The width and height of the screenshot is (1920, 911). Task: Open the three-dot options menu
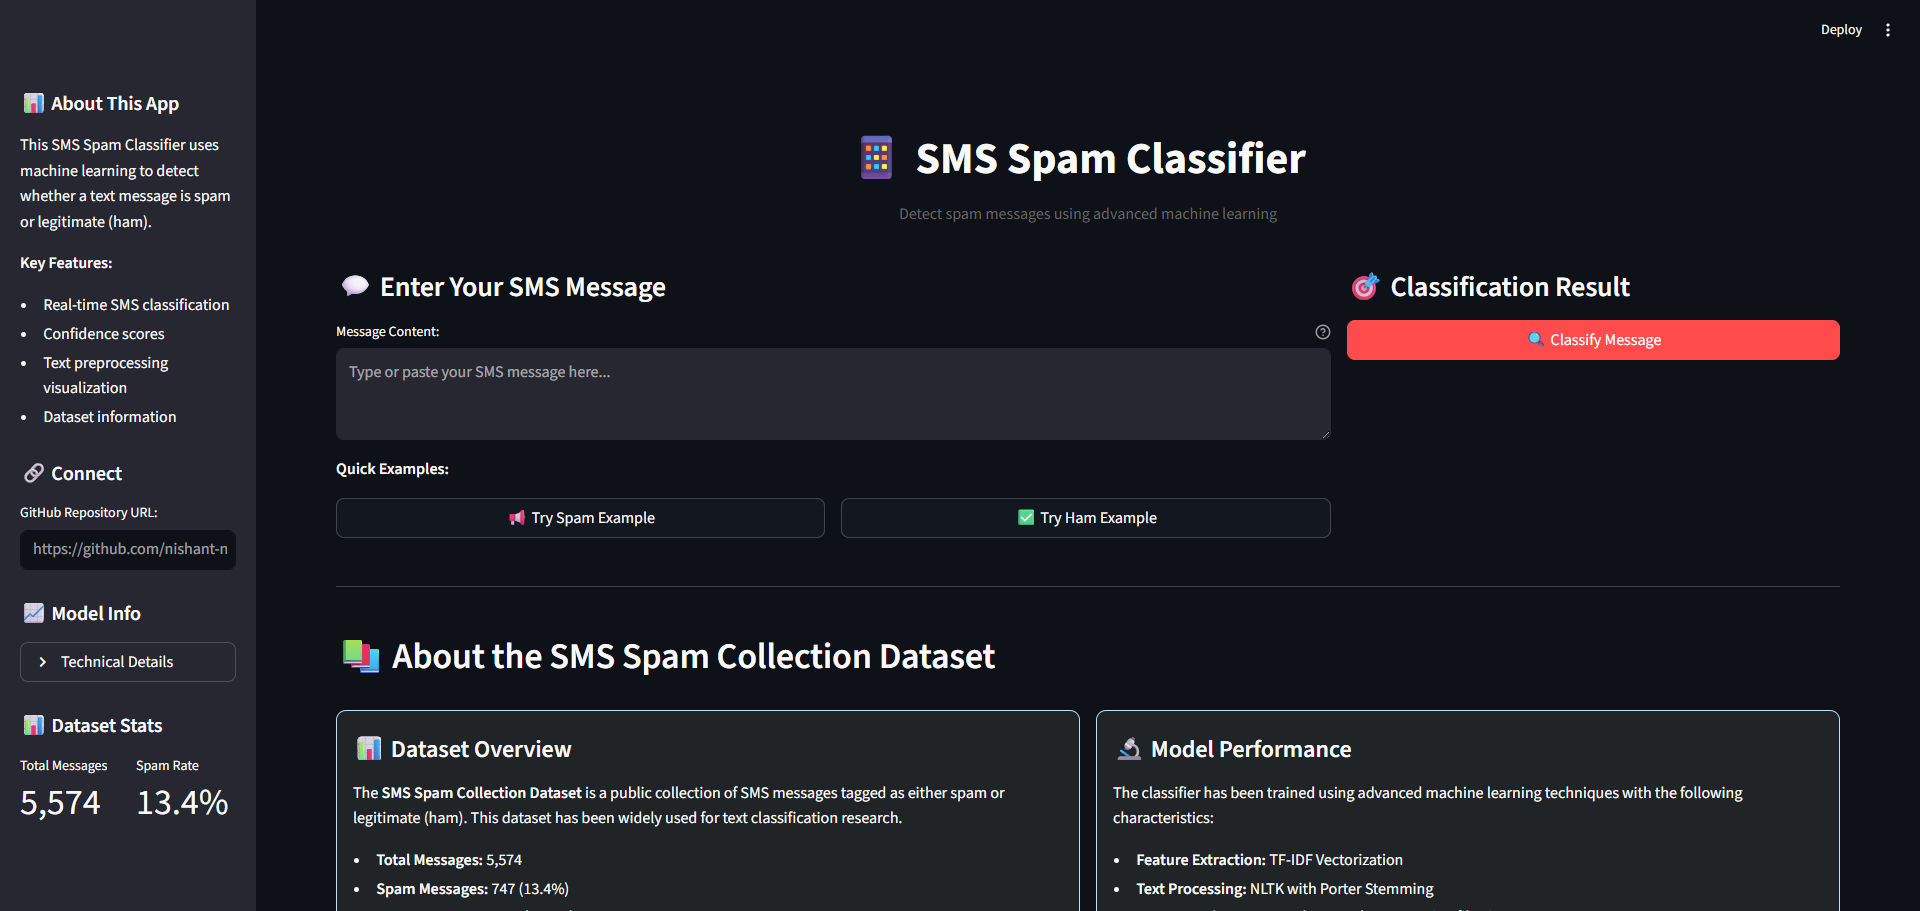pyautogui.click(x=1888, y=29)
